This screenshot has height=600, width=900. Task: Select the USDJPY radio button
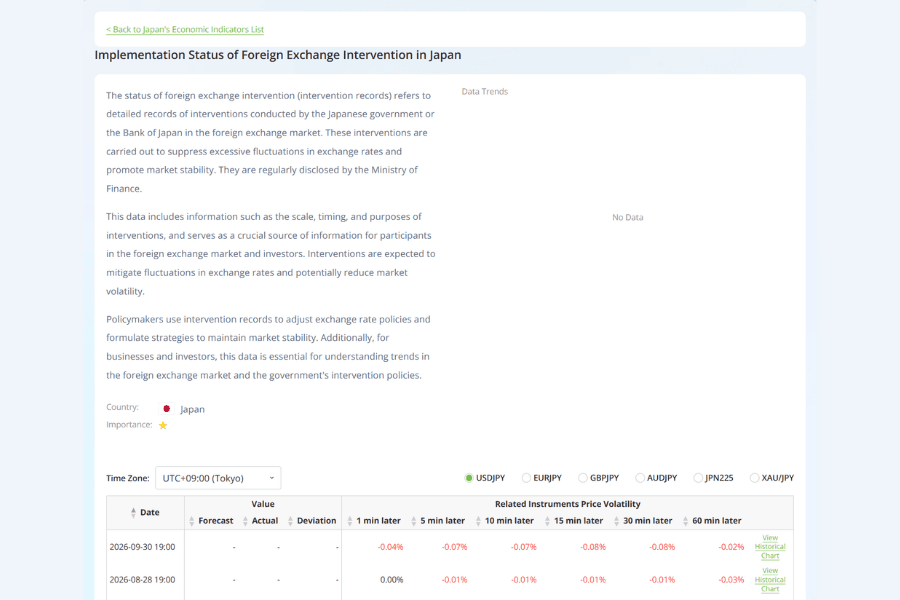pos(468,478)
